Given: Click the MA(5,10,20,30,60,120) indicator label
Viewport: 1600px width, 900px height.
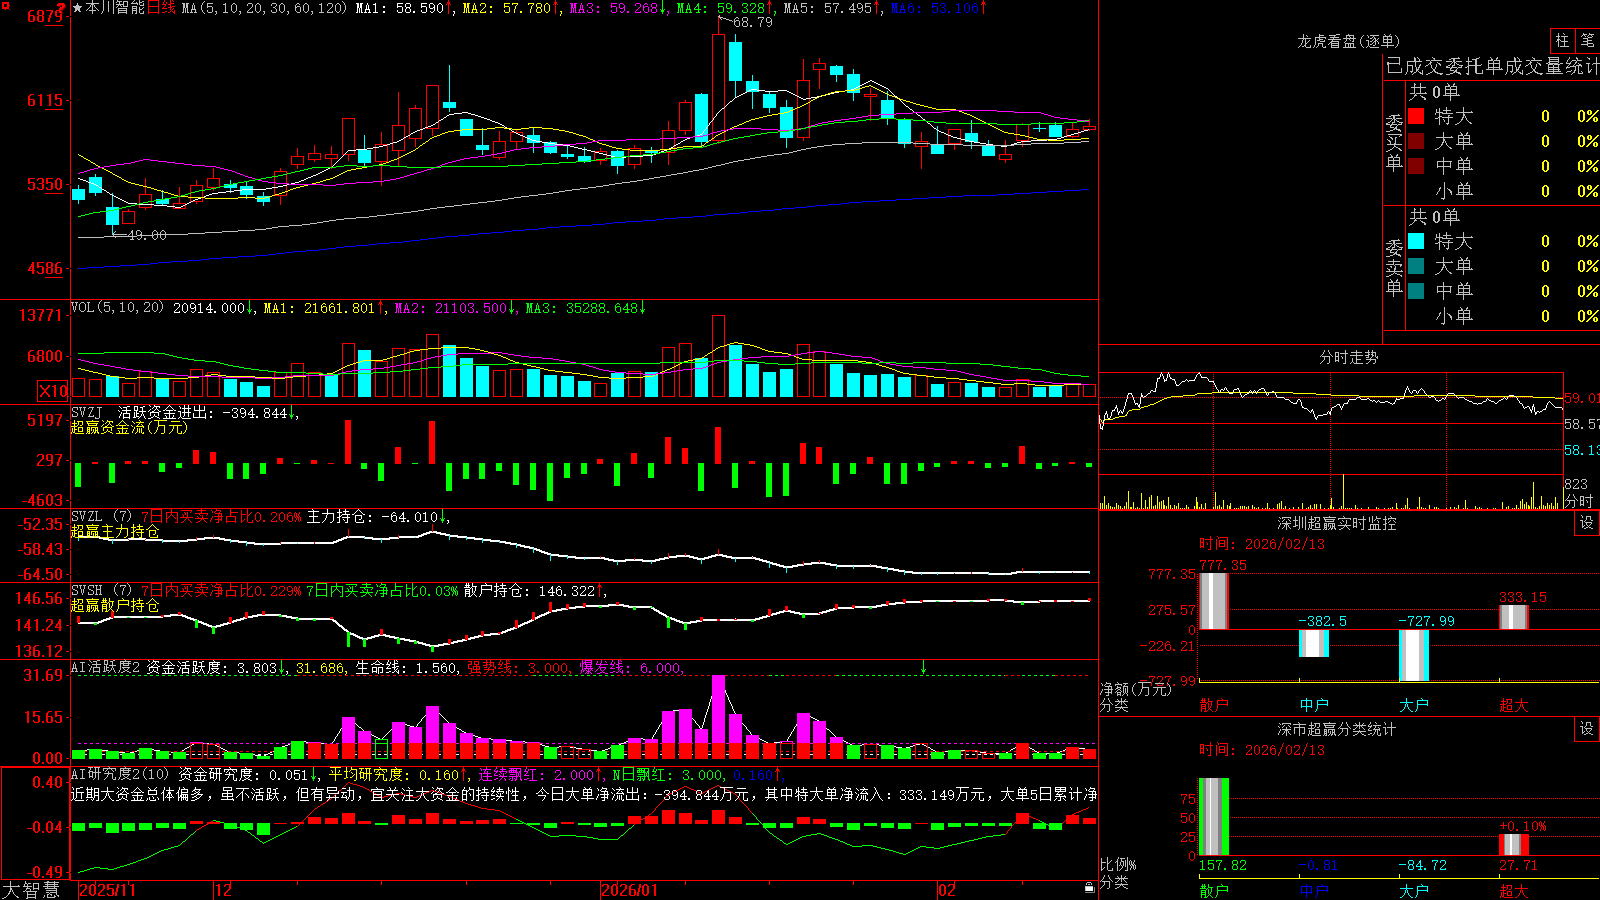Looking at the screenshot, I should (265, 8).
